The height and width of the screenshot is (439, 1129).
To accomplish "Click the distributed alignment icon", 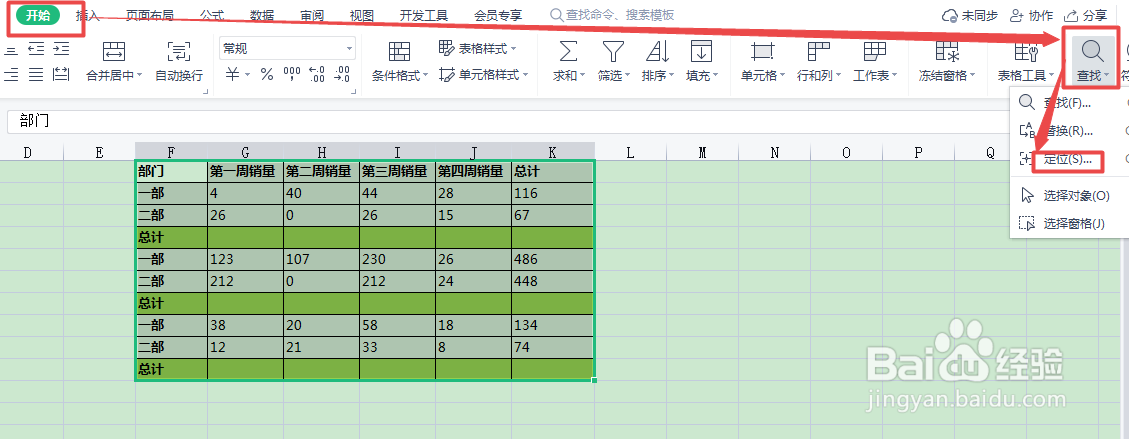I will (61, 74).
